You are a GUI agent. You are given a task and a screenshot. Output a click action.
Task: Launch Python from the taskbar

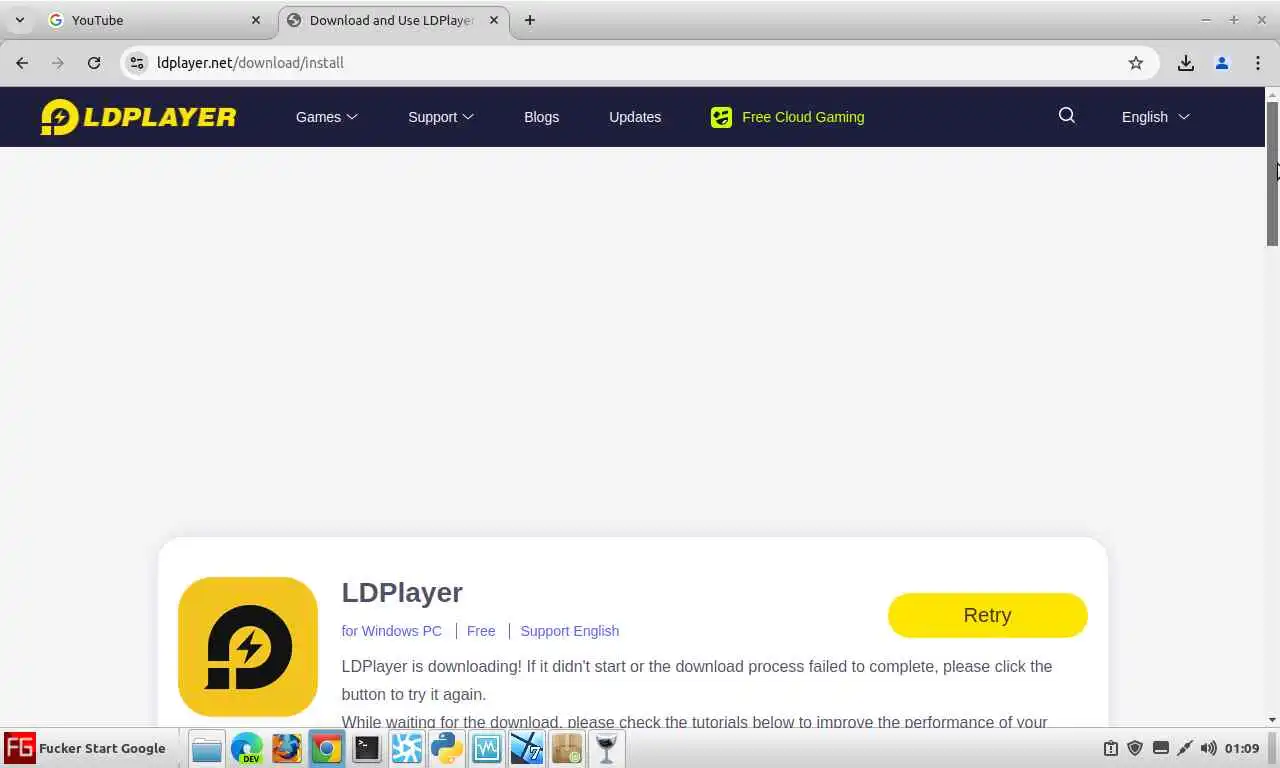click(447, 748)
